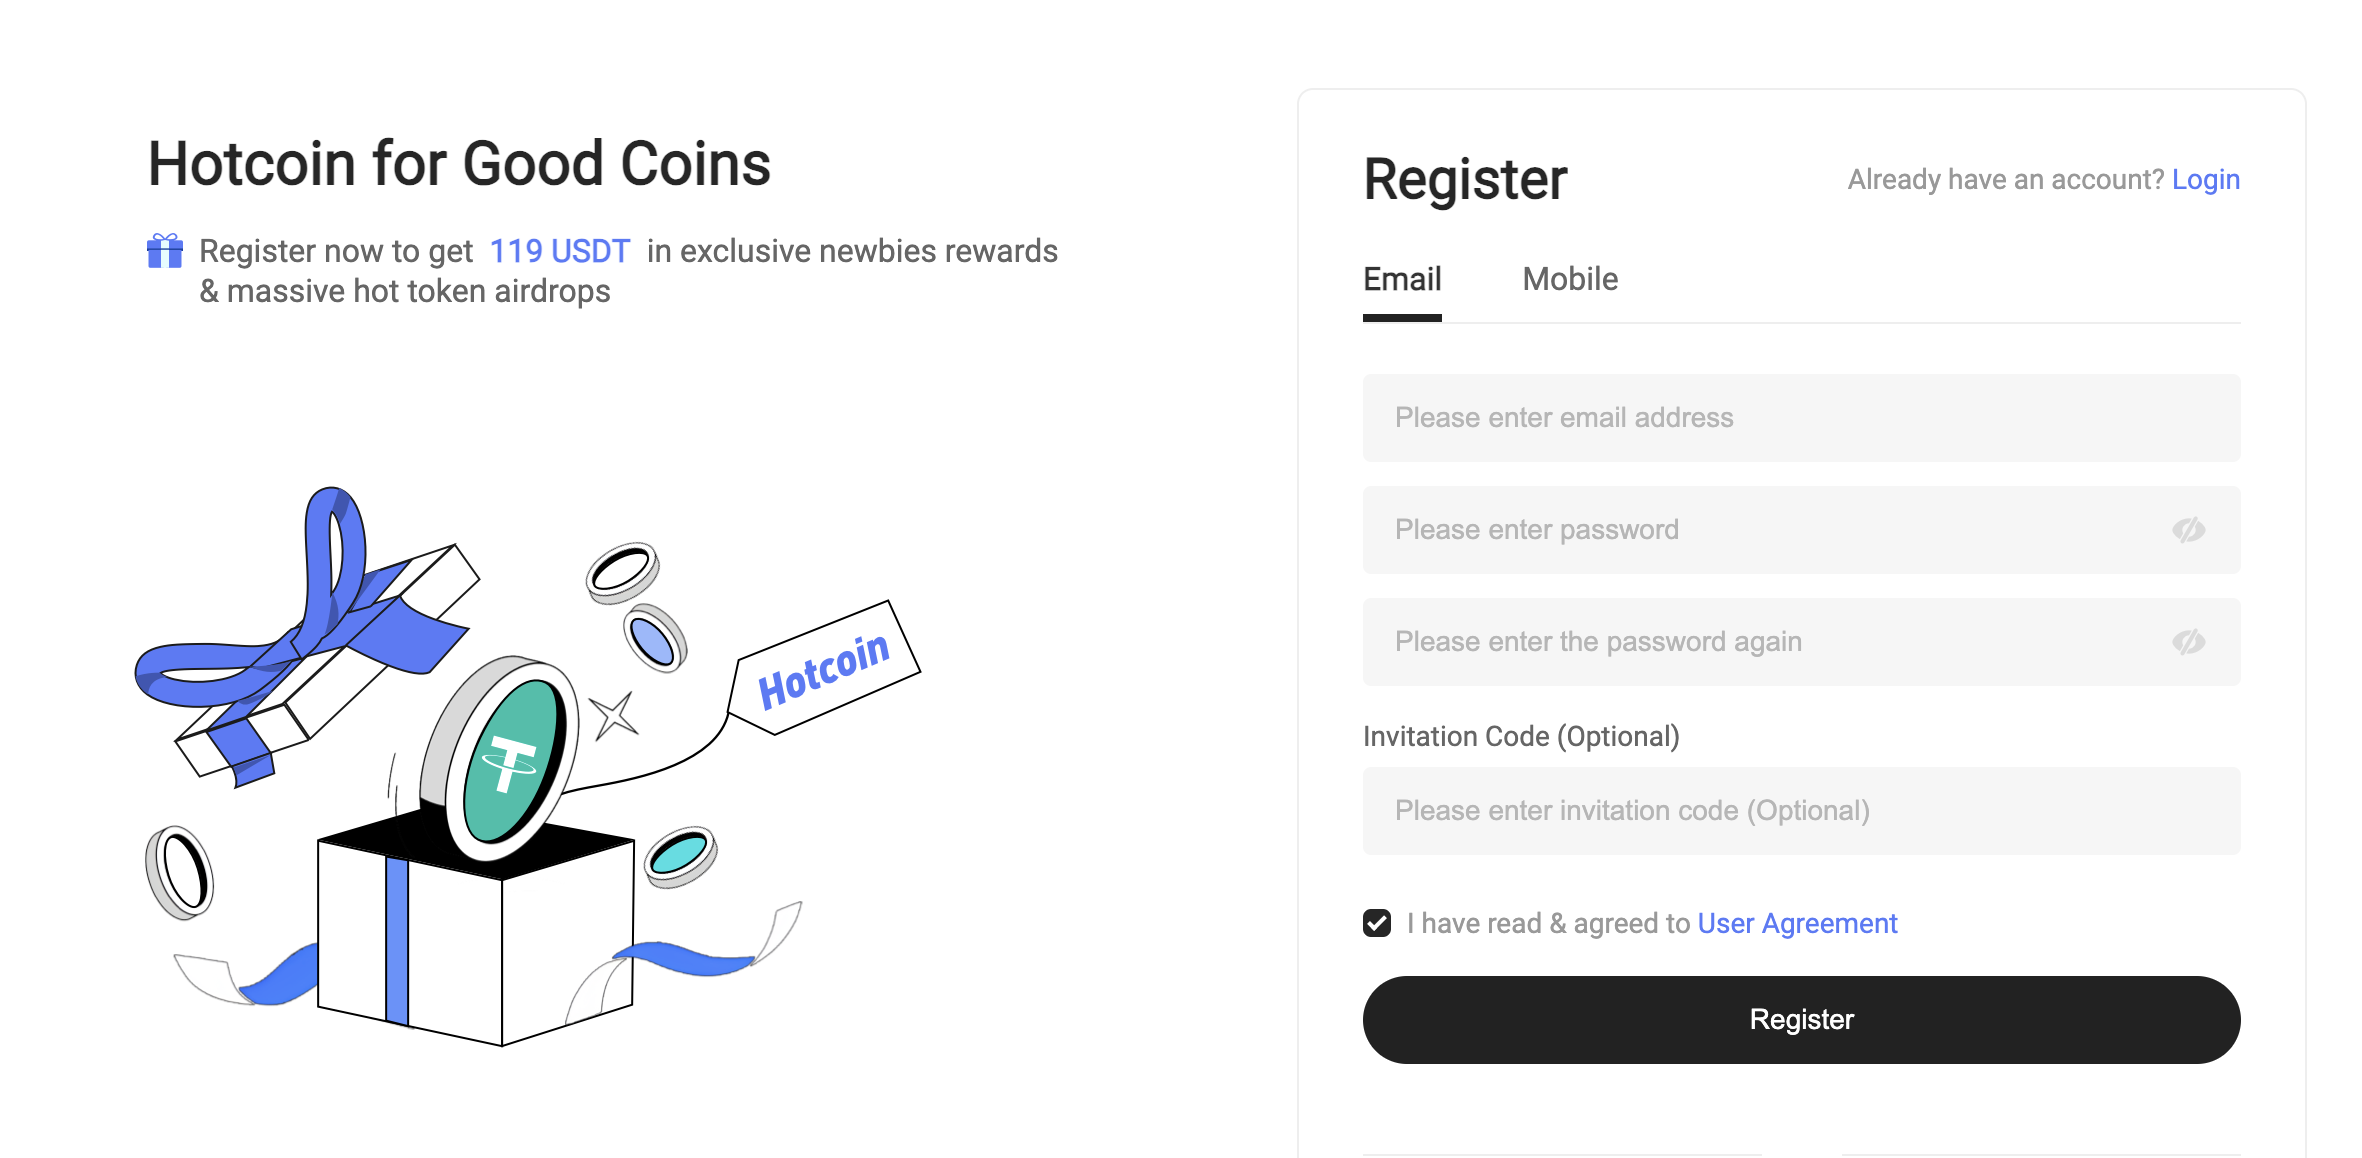Click the star sparkle near the Tether coin
The height and width of the screenshot is (1158, 2362).
pyautogui.click(x=613, y=716)
